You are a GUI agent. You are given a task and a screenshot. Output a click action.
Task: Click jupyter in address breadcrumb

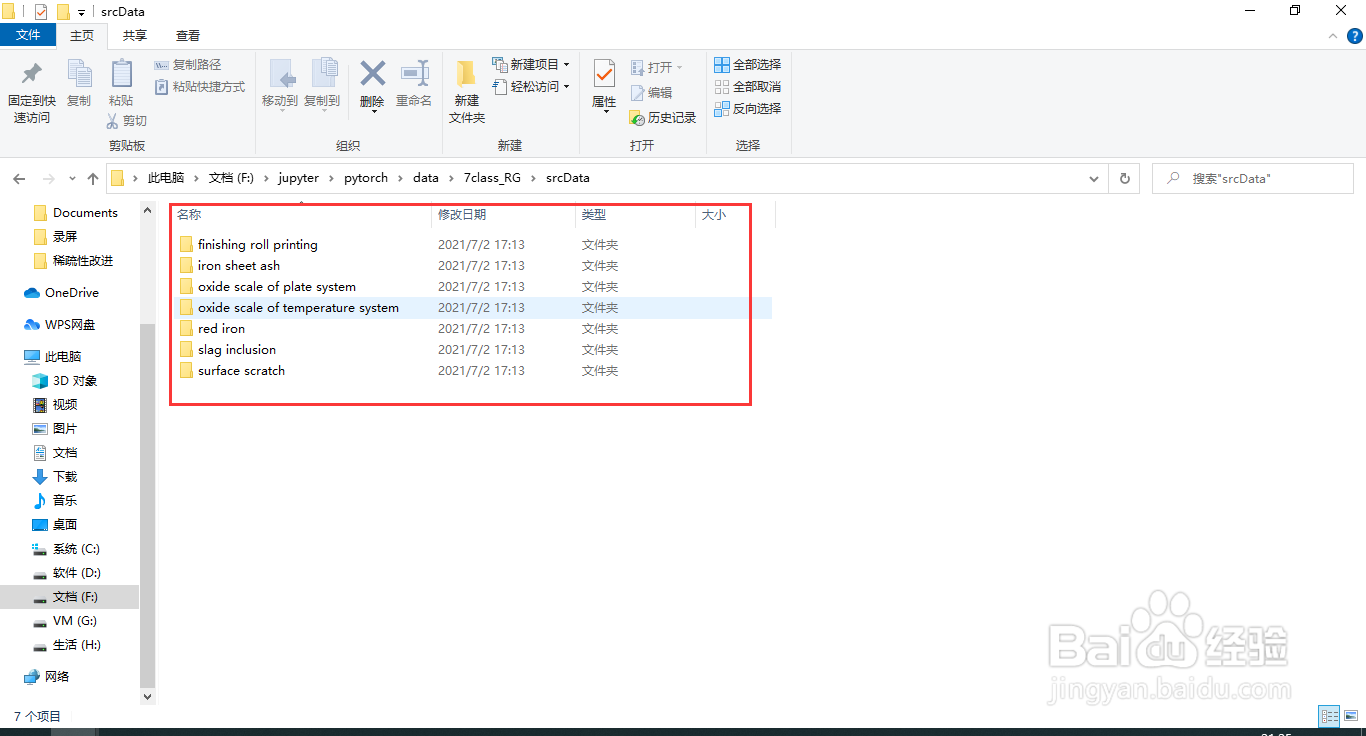click(x=299, y=178)
